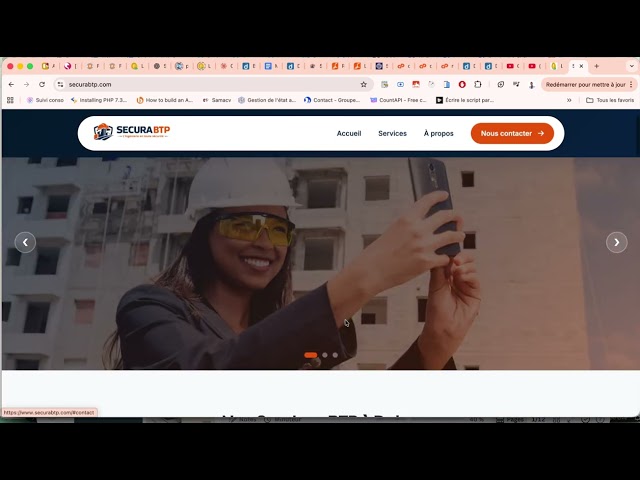Switch to the dark circle favicon tab
Screen dimensions: 640x480
point(160,66)
